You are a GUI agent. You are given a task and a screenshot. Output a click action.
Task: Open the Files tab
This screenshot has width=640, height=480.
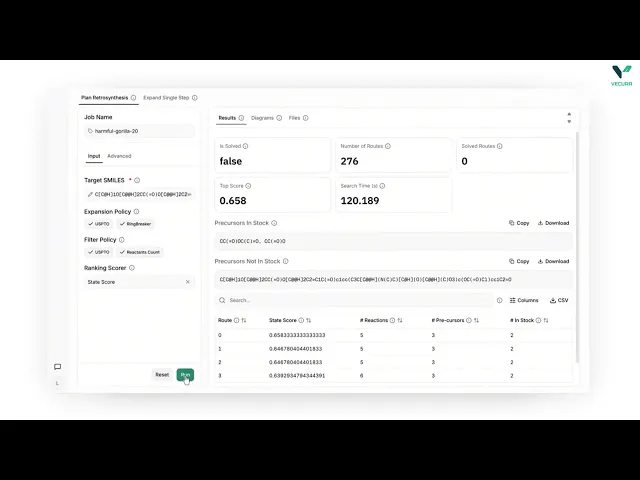coord(294,118)
